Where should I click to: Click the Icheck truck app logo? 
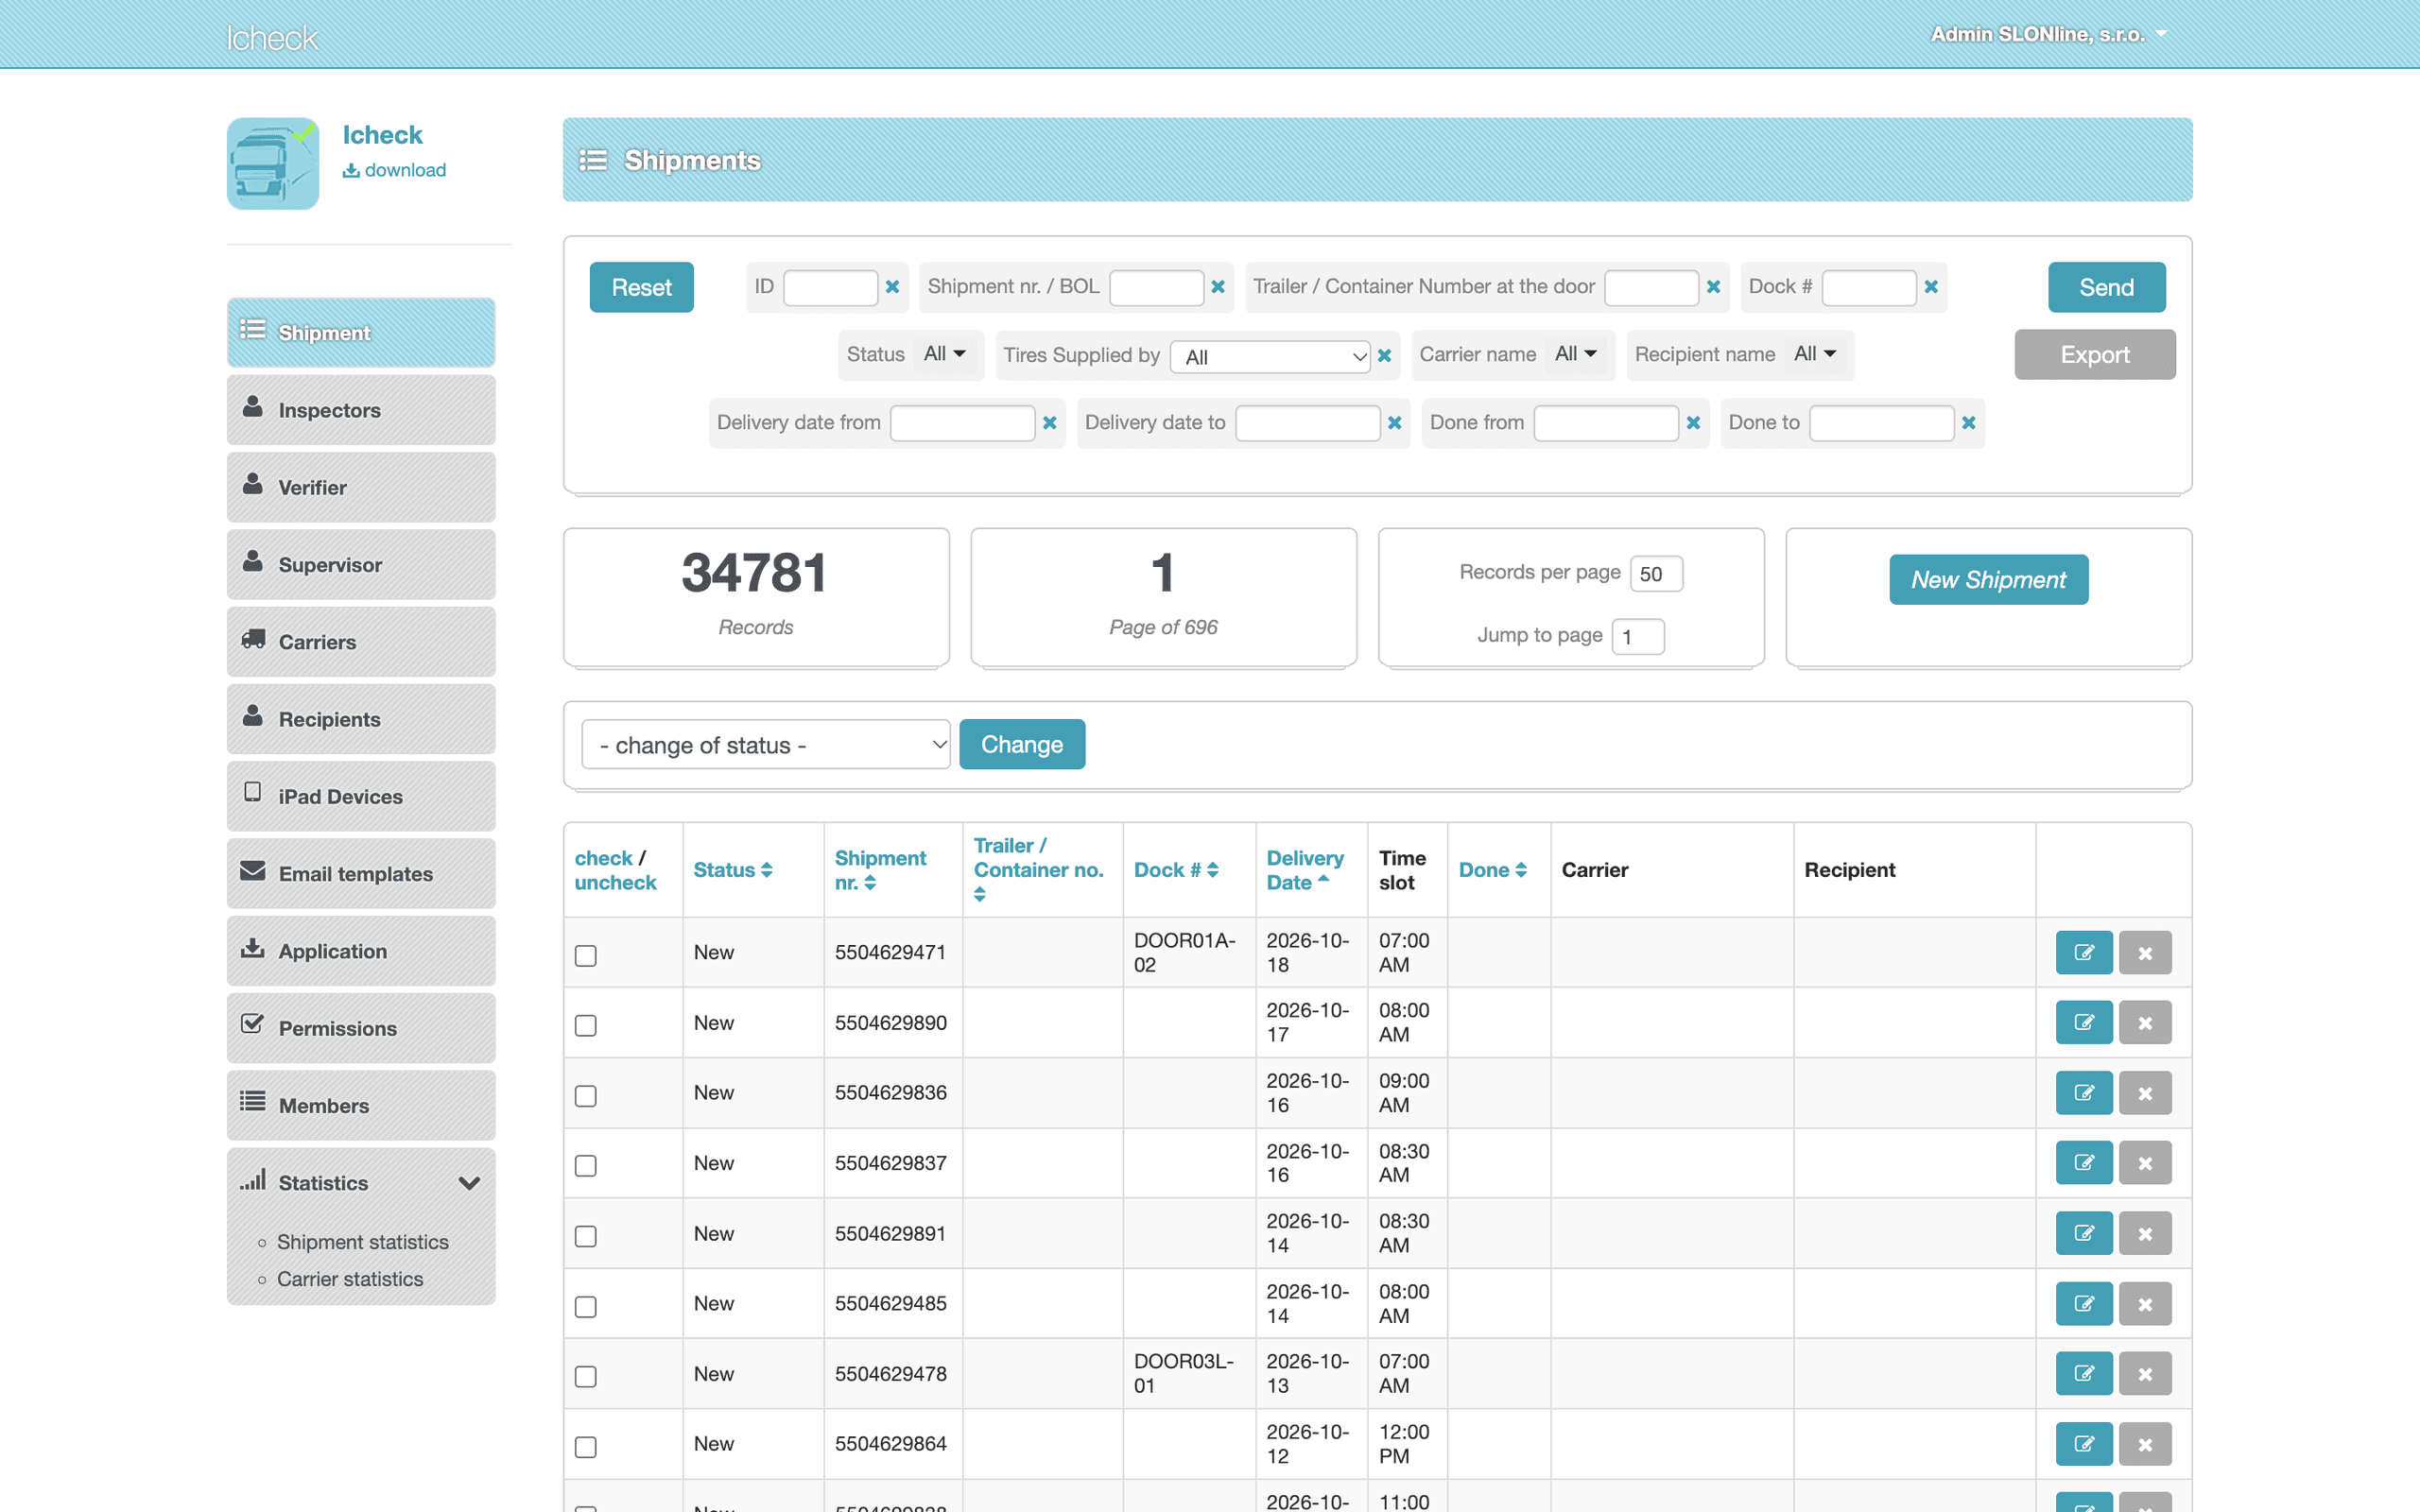pyautogui.click(x=273, y=163)
